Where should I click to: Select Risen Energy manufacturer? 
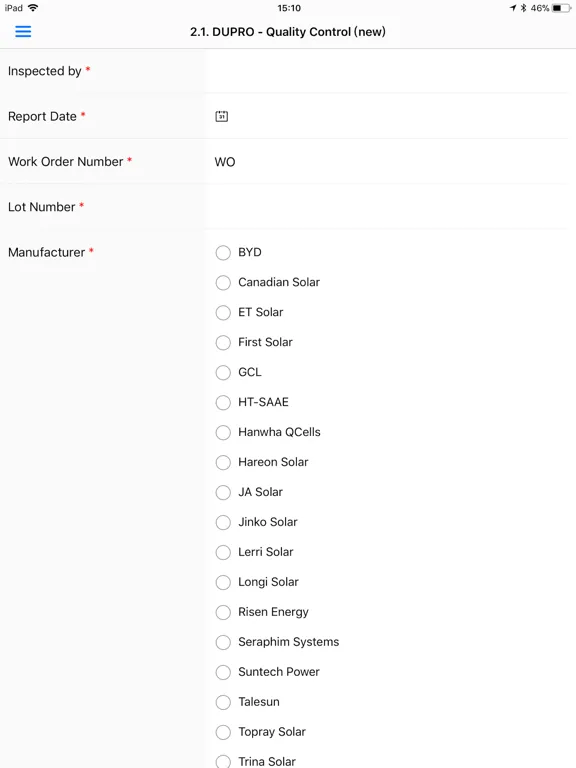(x=223, y=612)
